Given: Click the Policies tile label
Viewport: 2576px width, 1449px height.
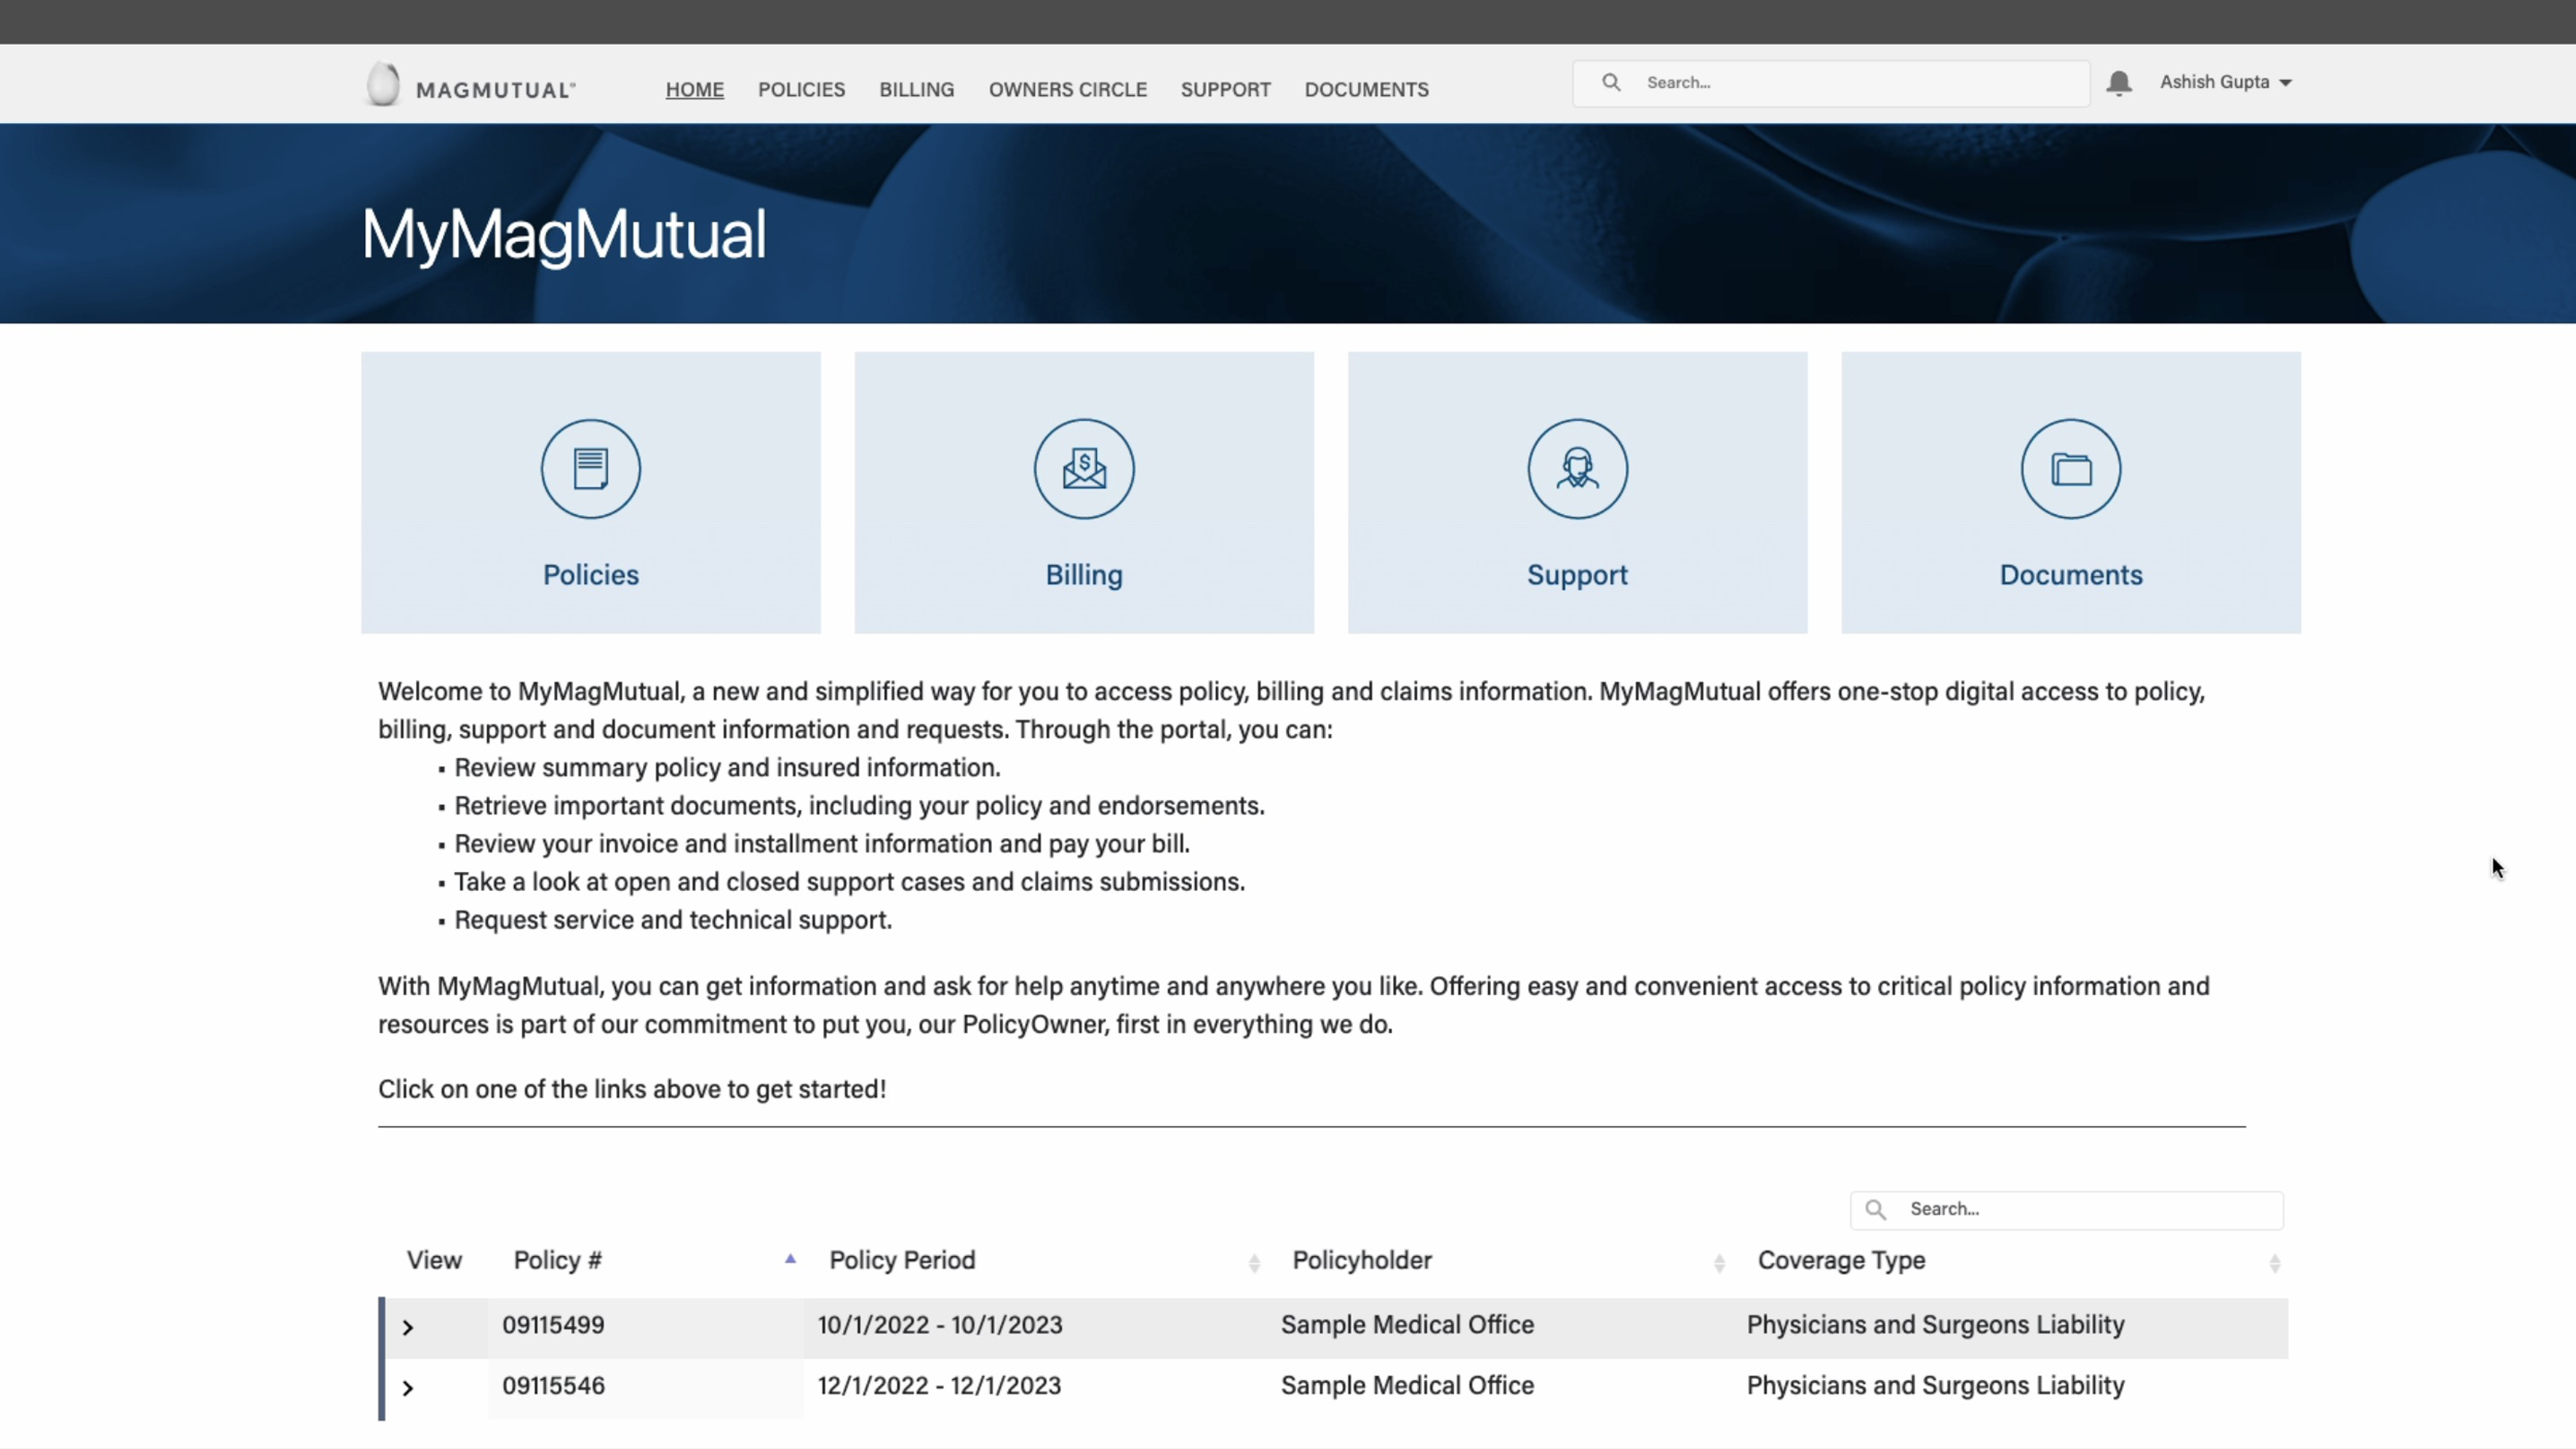Looking at the screenshot, I should click(x=590, y=575).
